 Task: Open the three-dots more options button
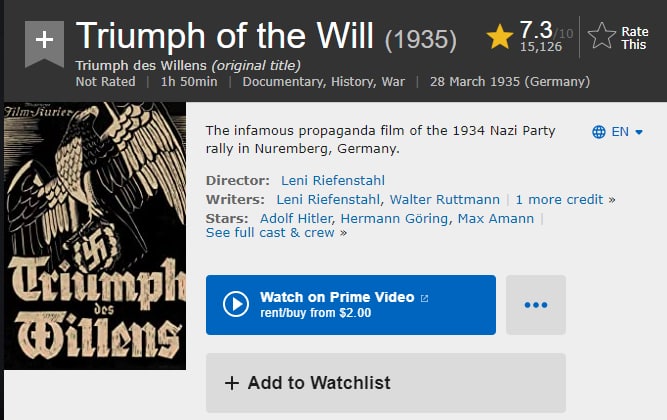(536, 305)
